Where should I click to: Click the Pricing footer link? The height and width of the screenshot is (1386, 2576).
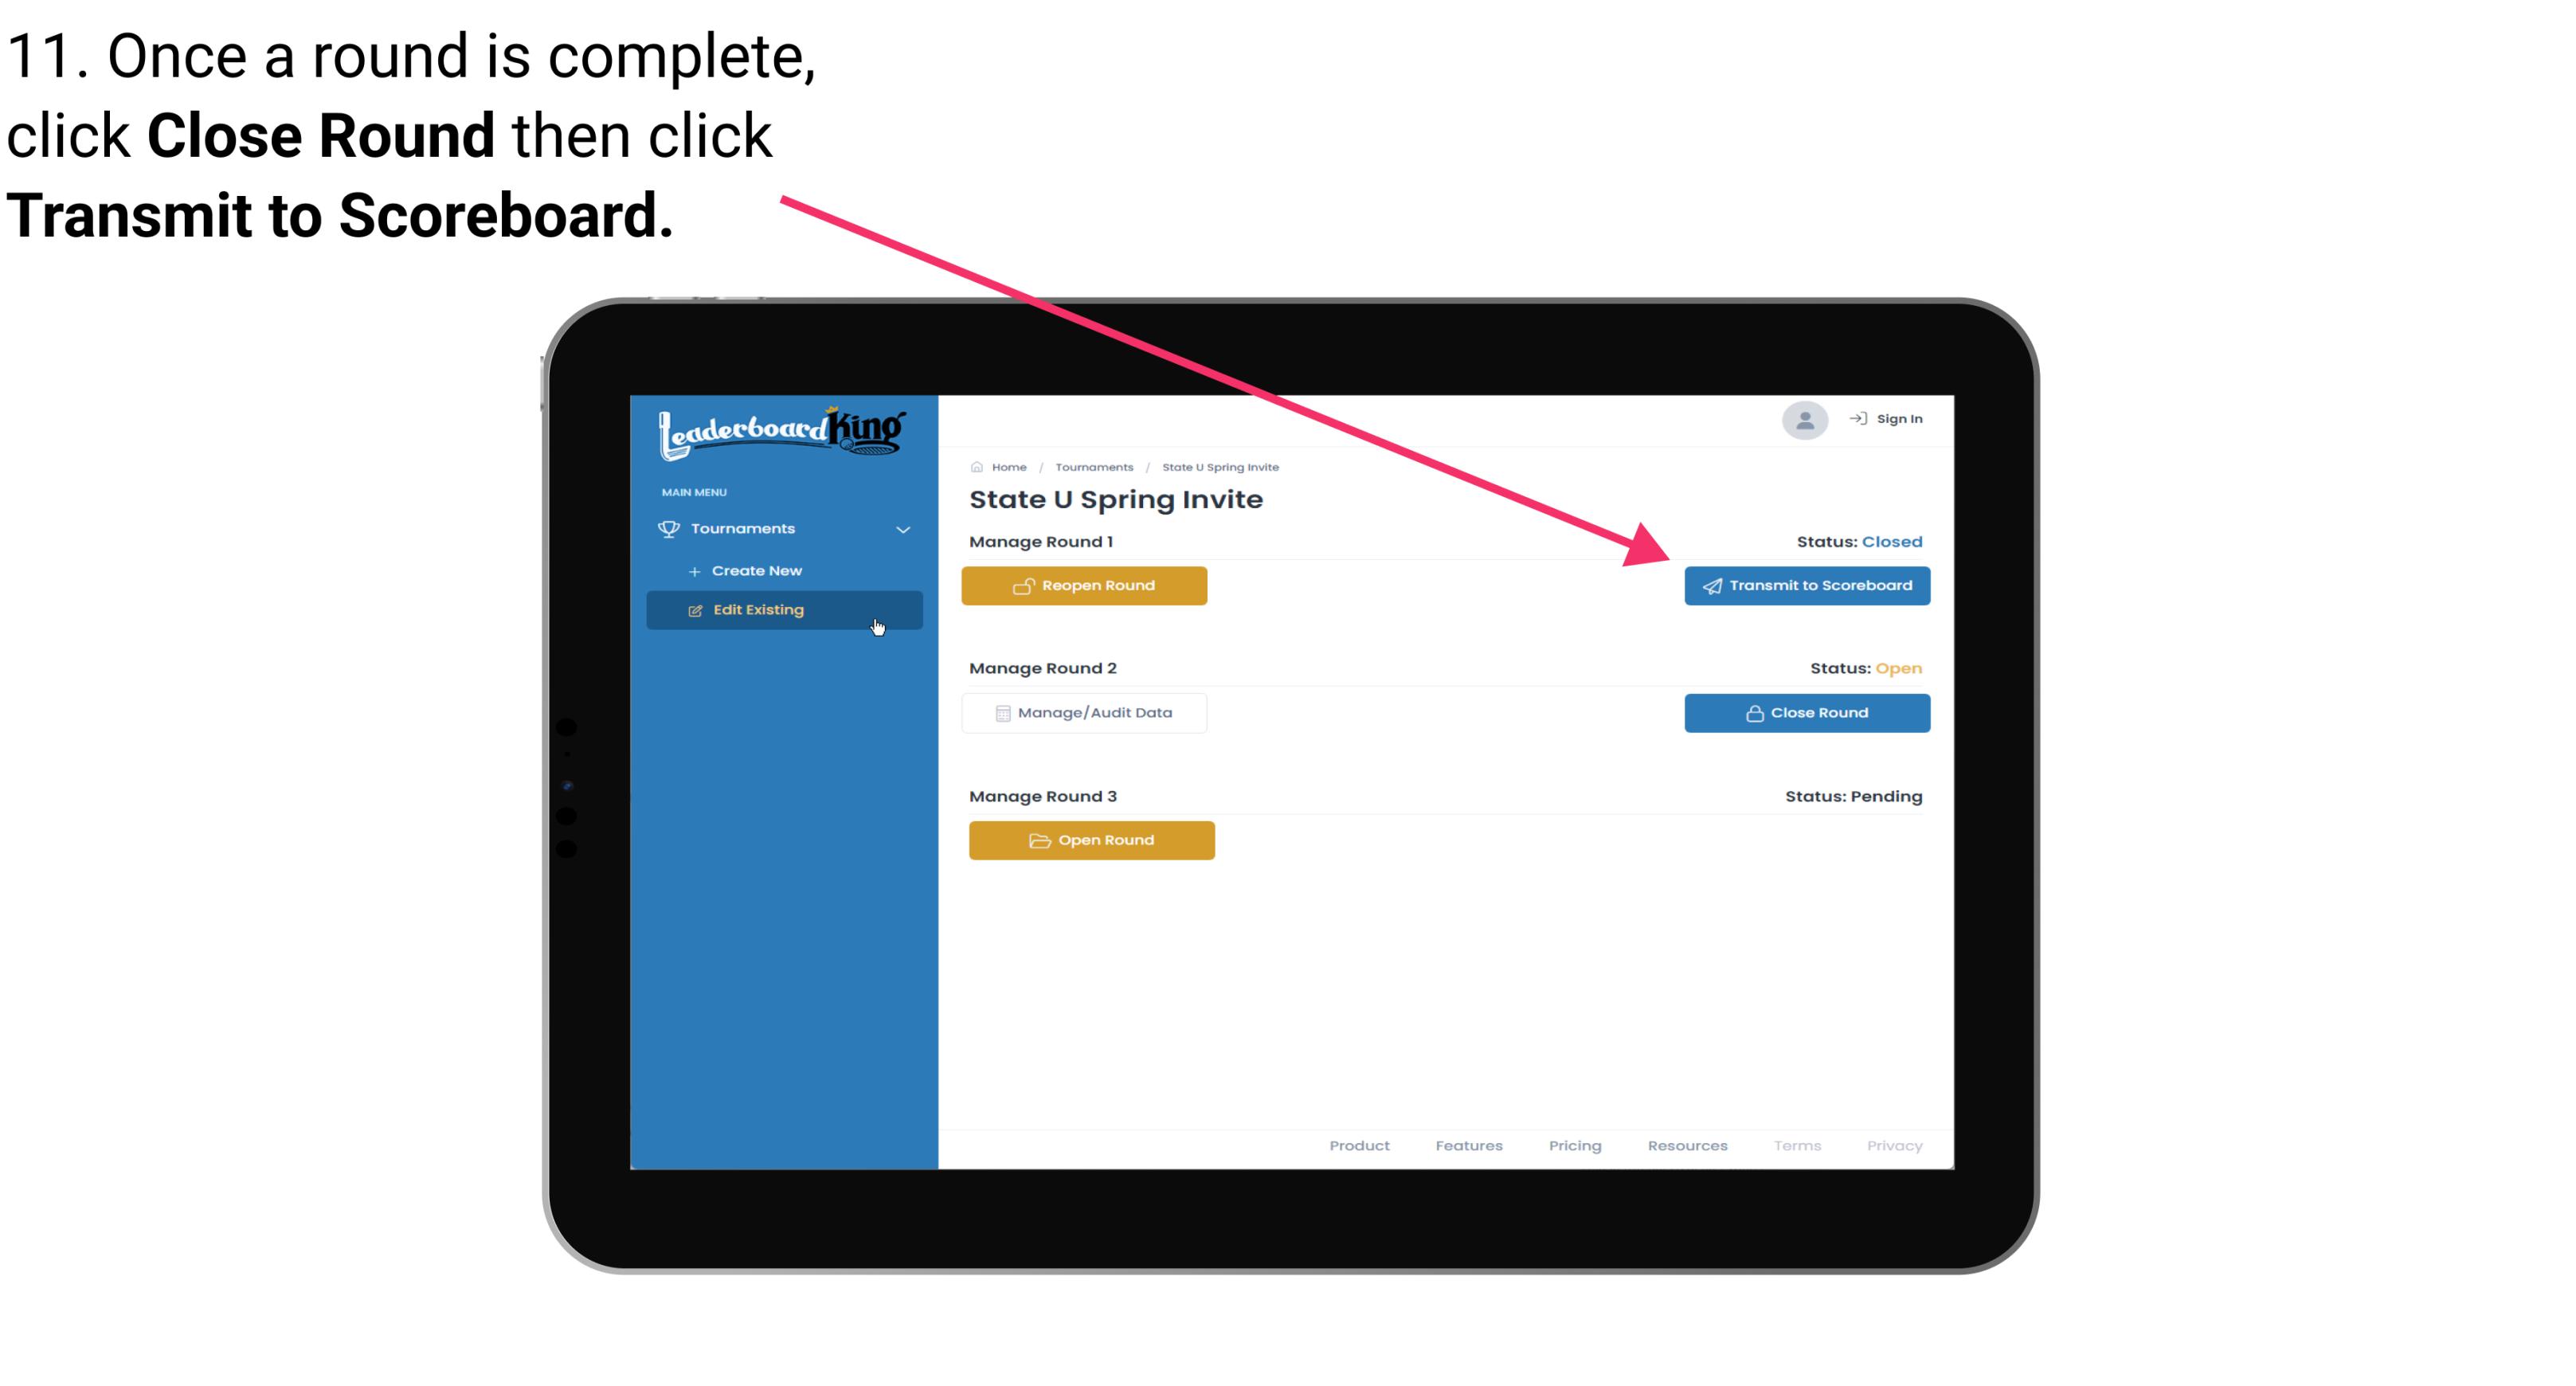[x=1573, y=1145]
